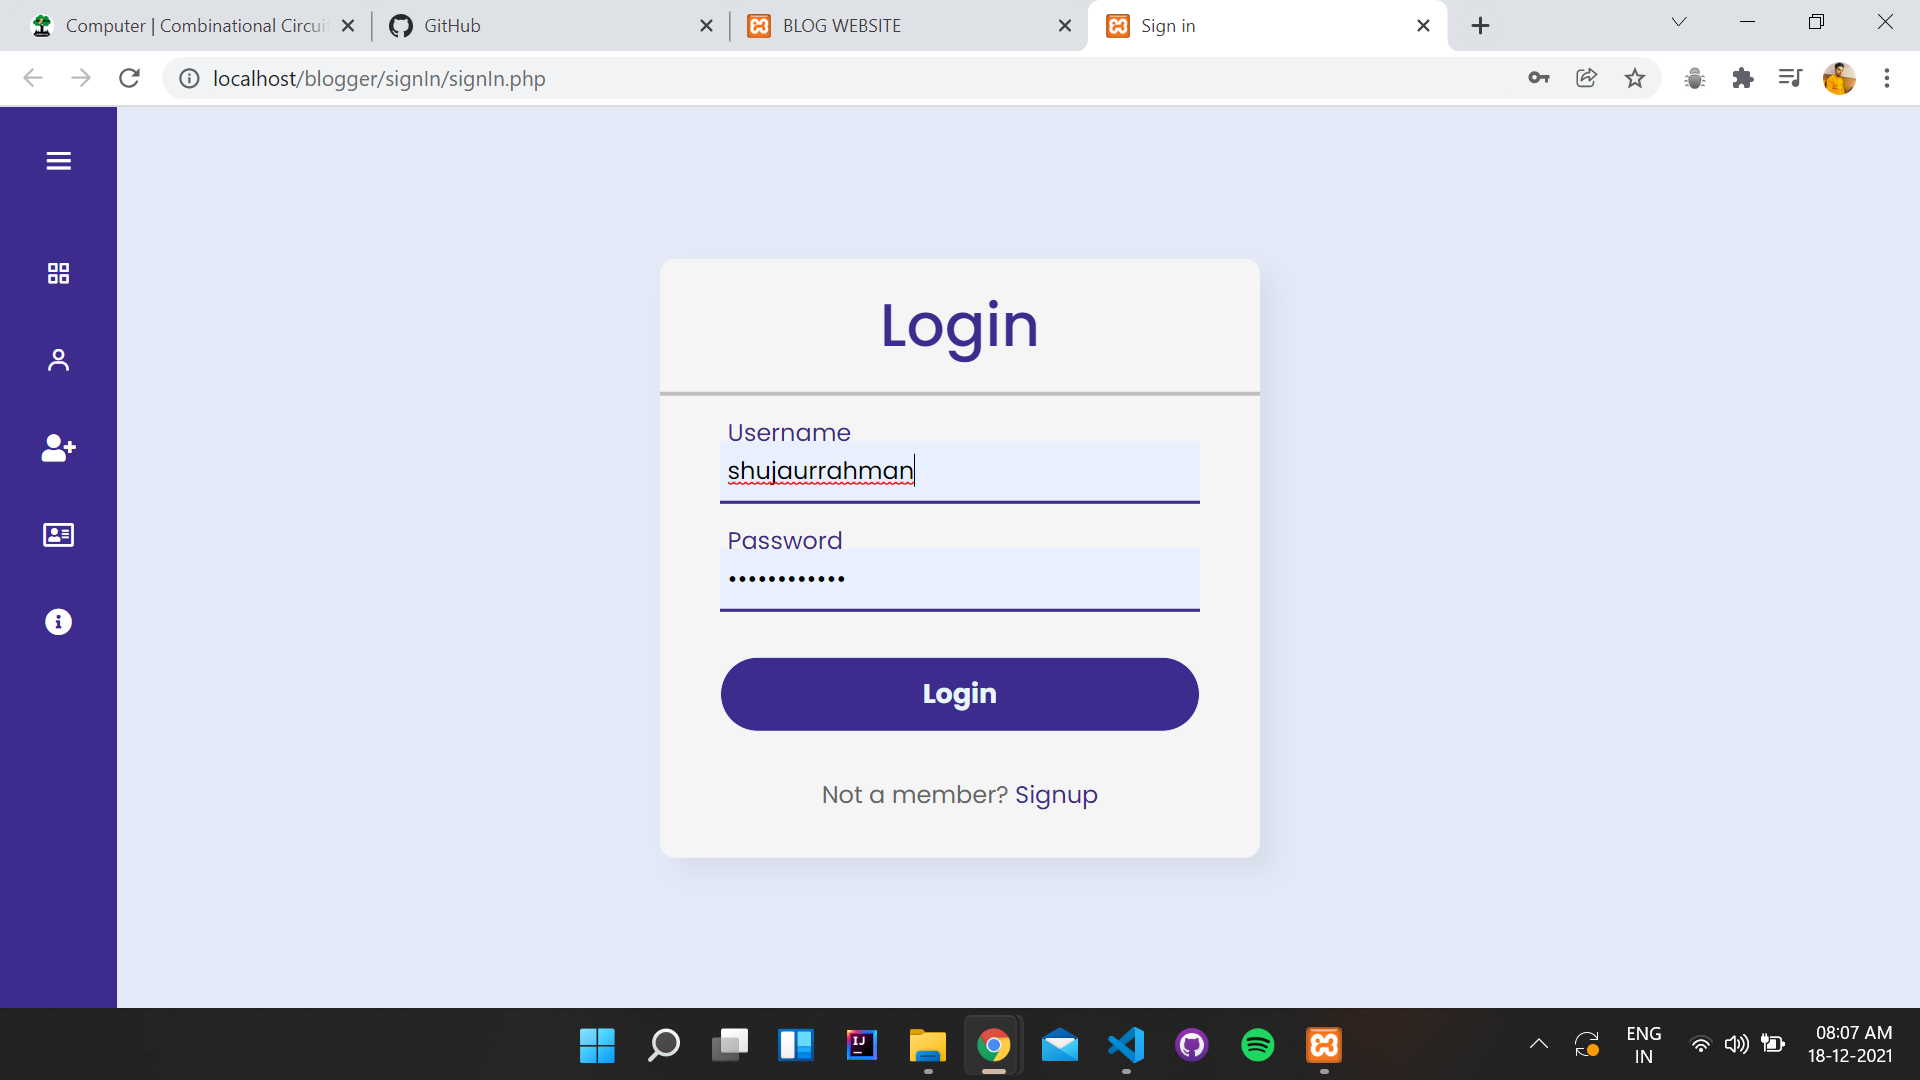1920x1080 pixels.
Task: Open the hamburger menu in sidebar
Action: point(58,161)
